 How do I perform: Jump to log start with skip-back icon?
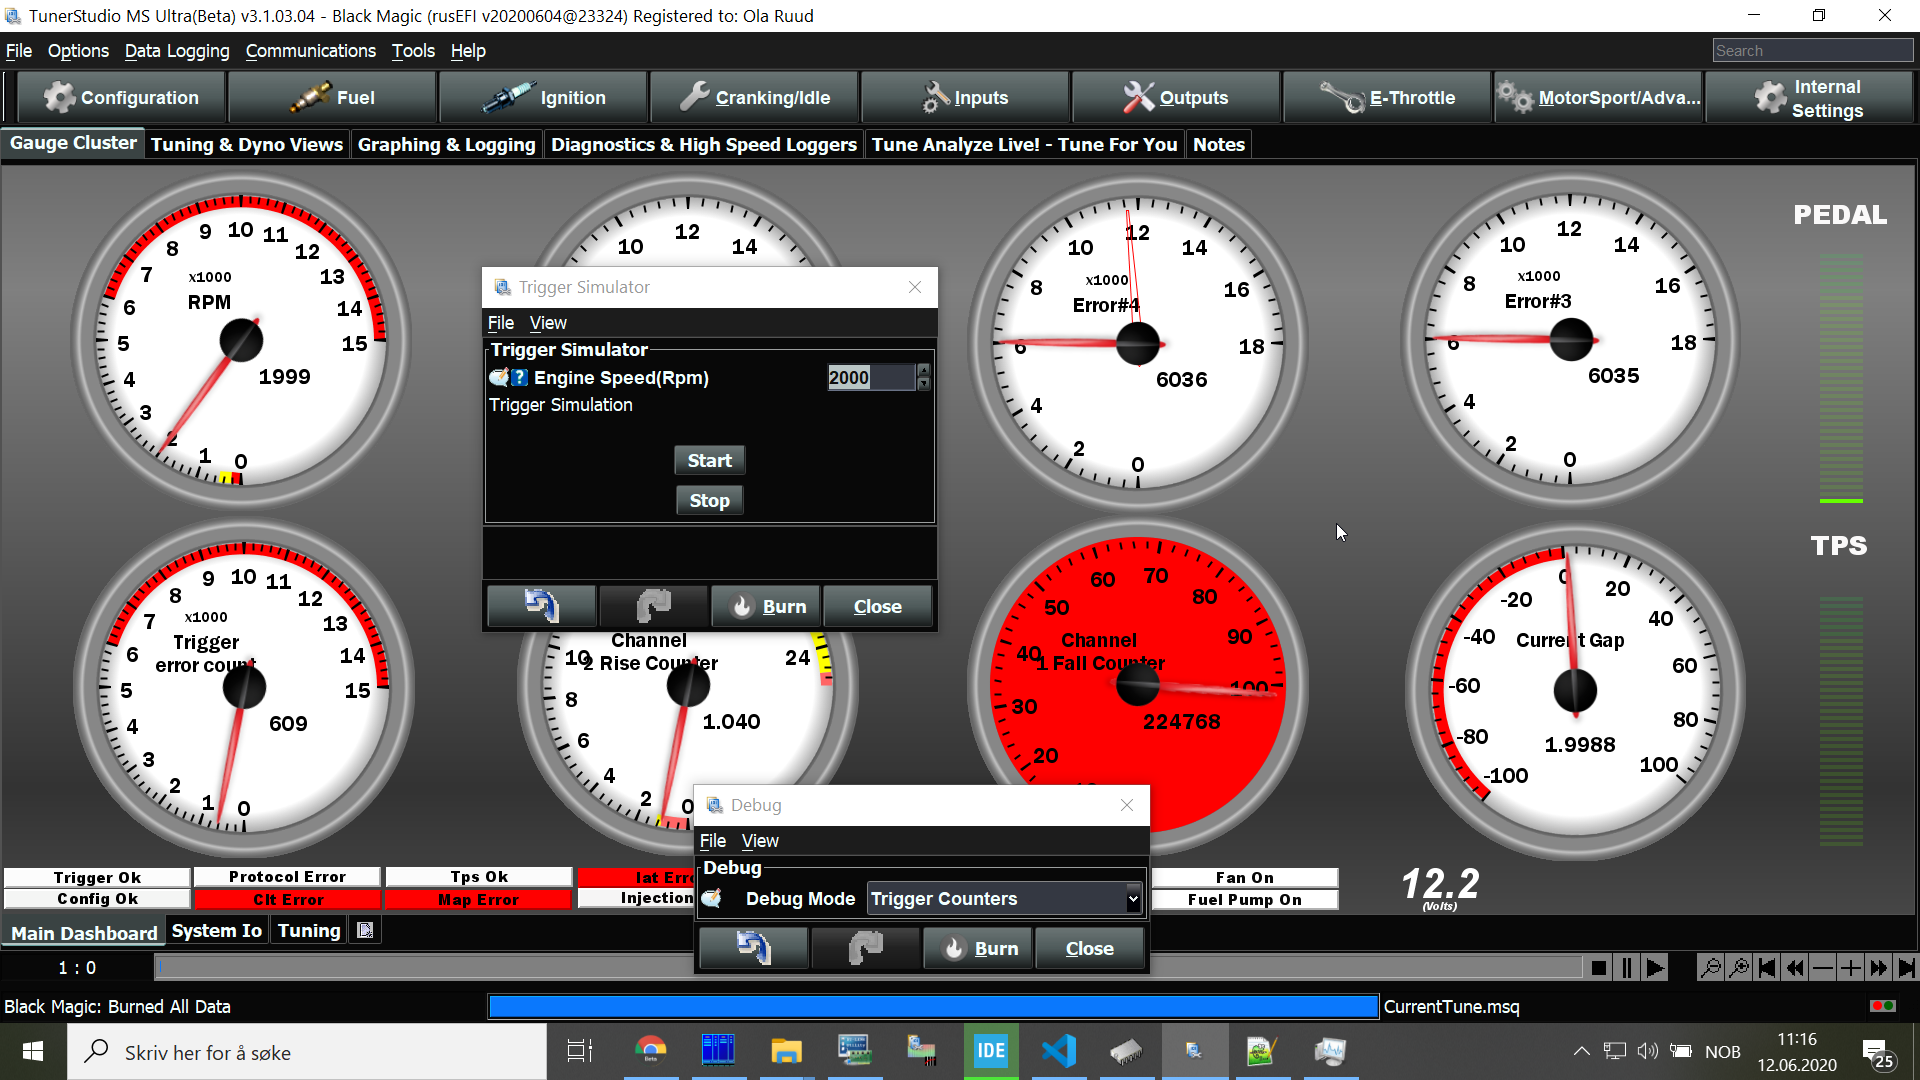1767,968
